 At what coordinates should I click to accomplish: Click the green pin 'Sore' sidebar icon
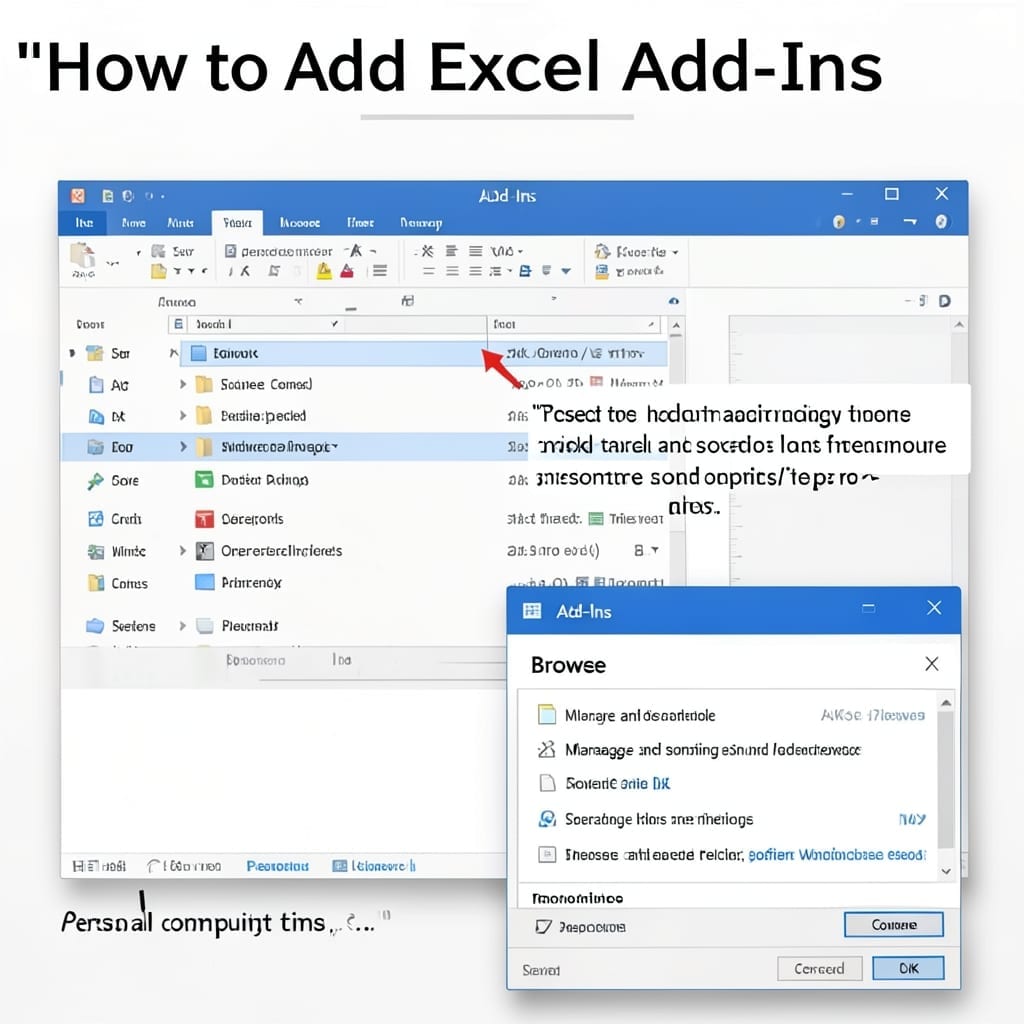(96, 481)
